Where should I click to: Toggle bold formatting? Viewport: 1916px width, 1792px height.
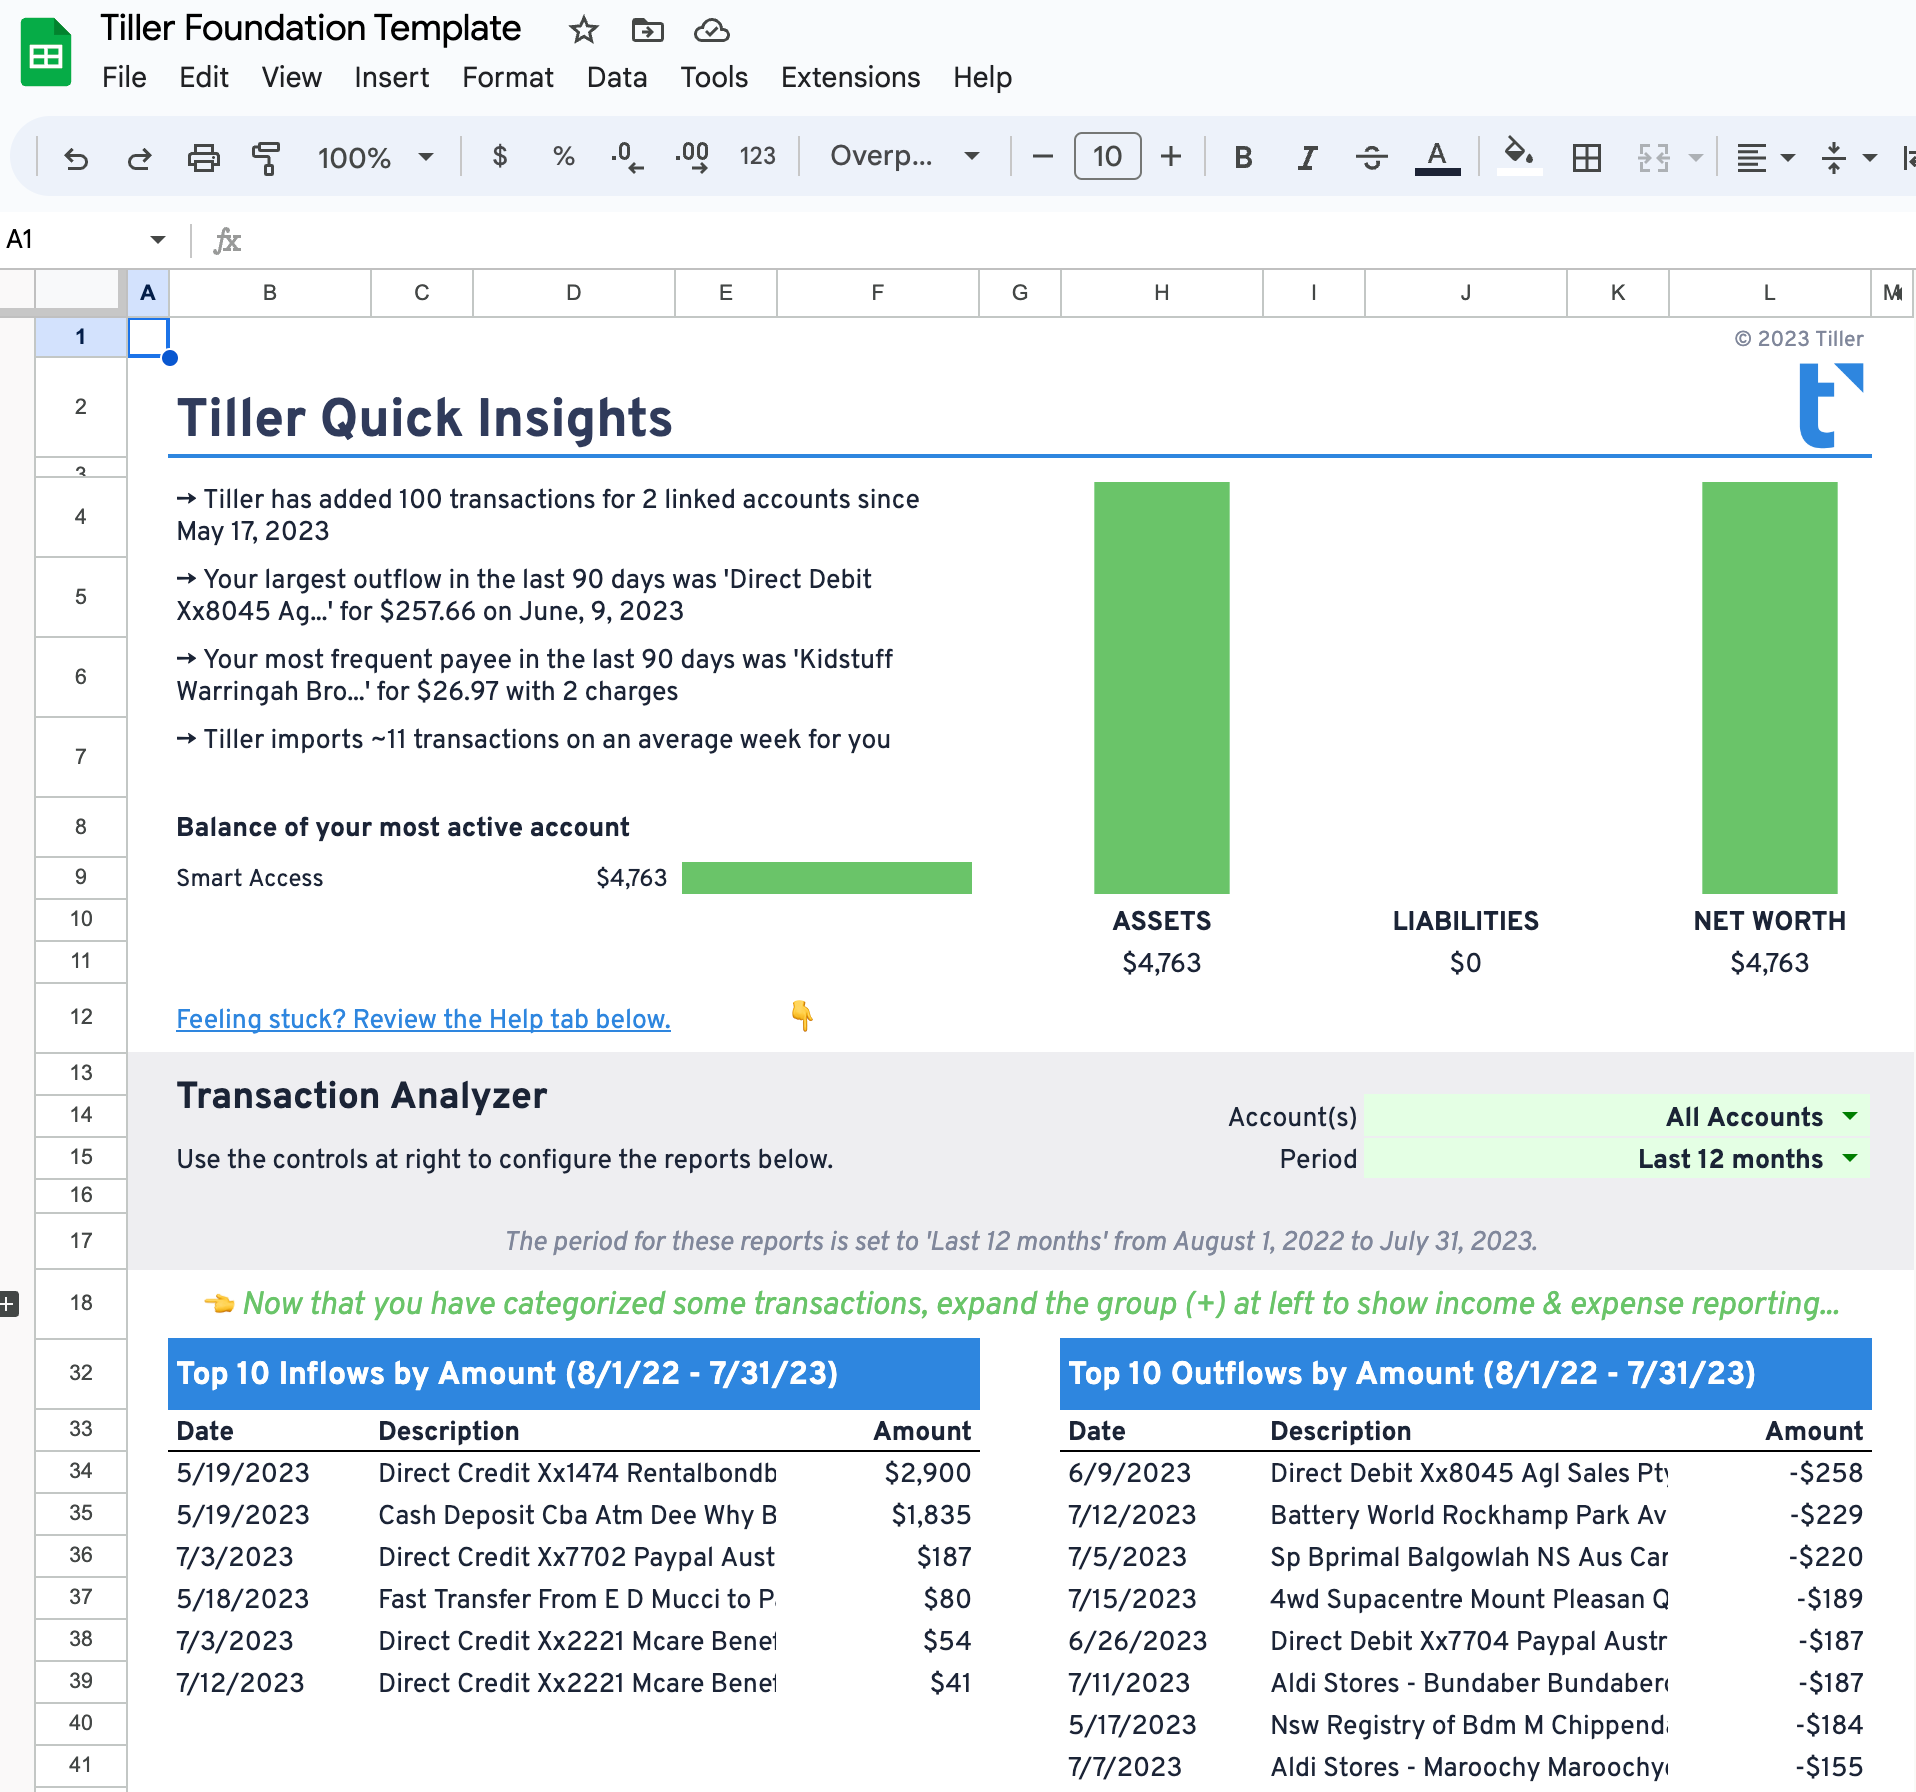[x=1243, y=157]
